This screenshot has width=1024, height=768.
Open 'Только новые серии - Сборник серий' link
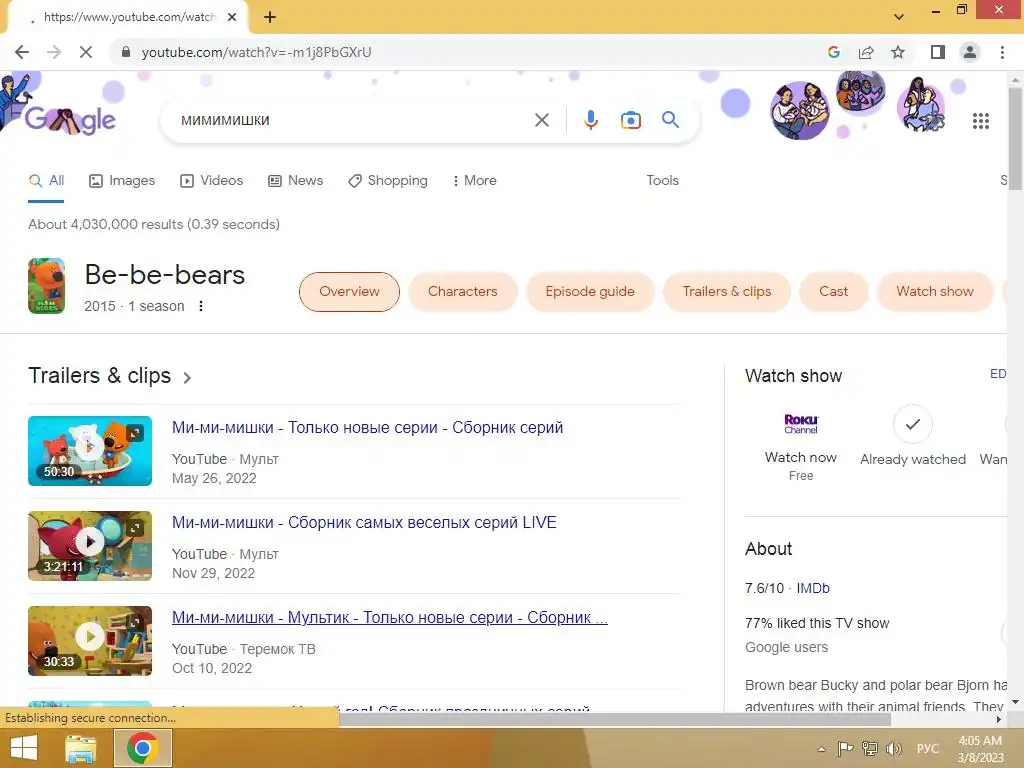(367, 428)
